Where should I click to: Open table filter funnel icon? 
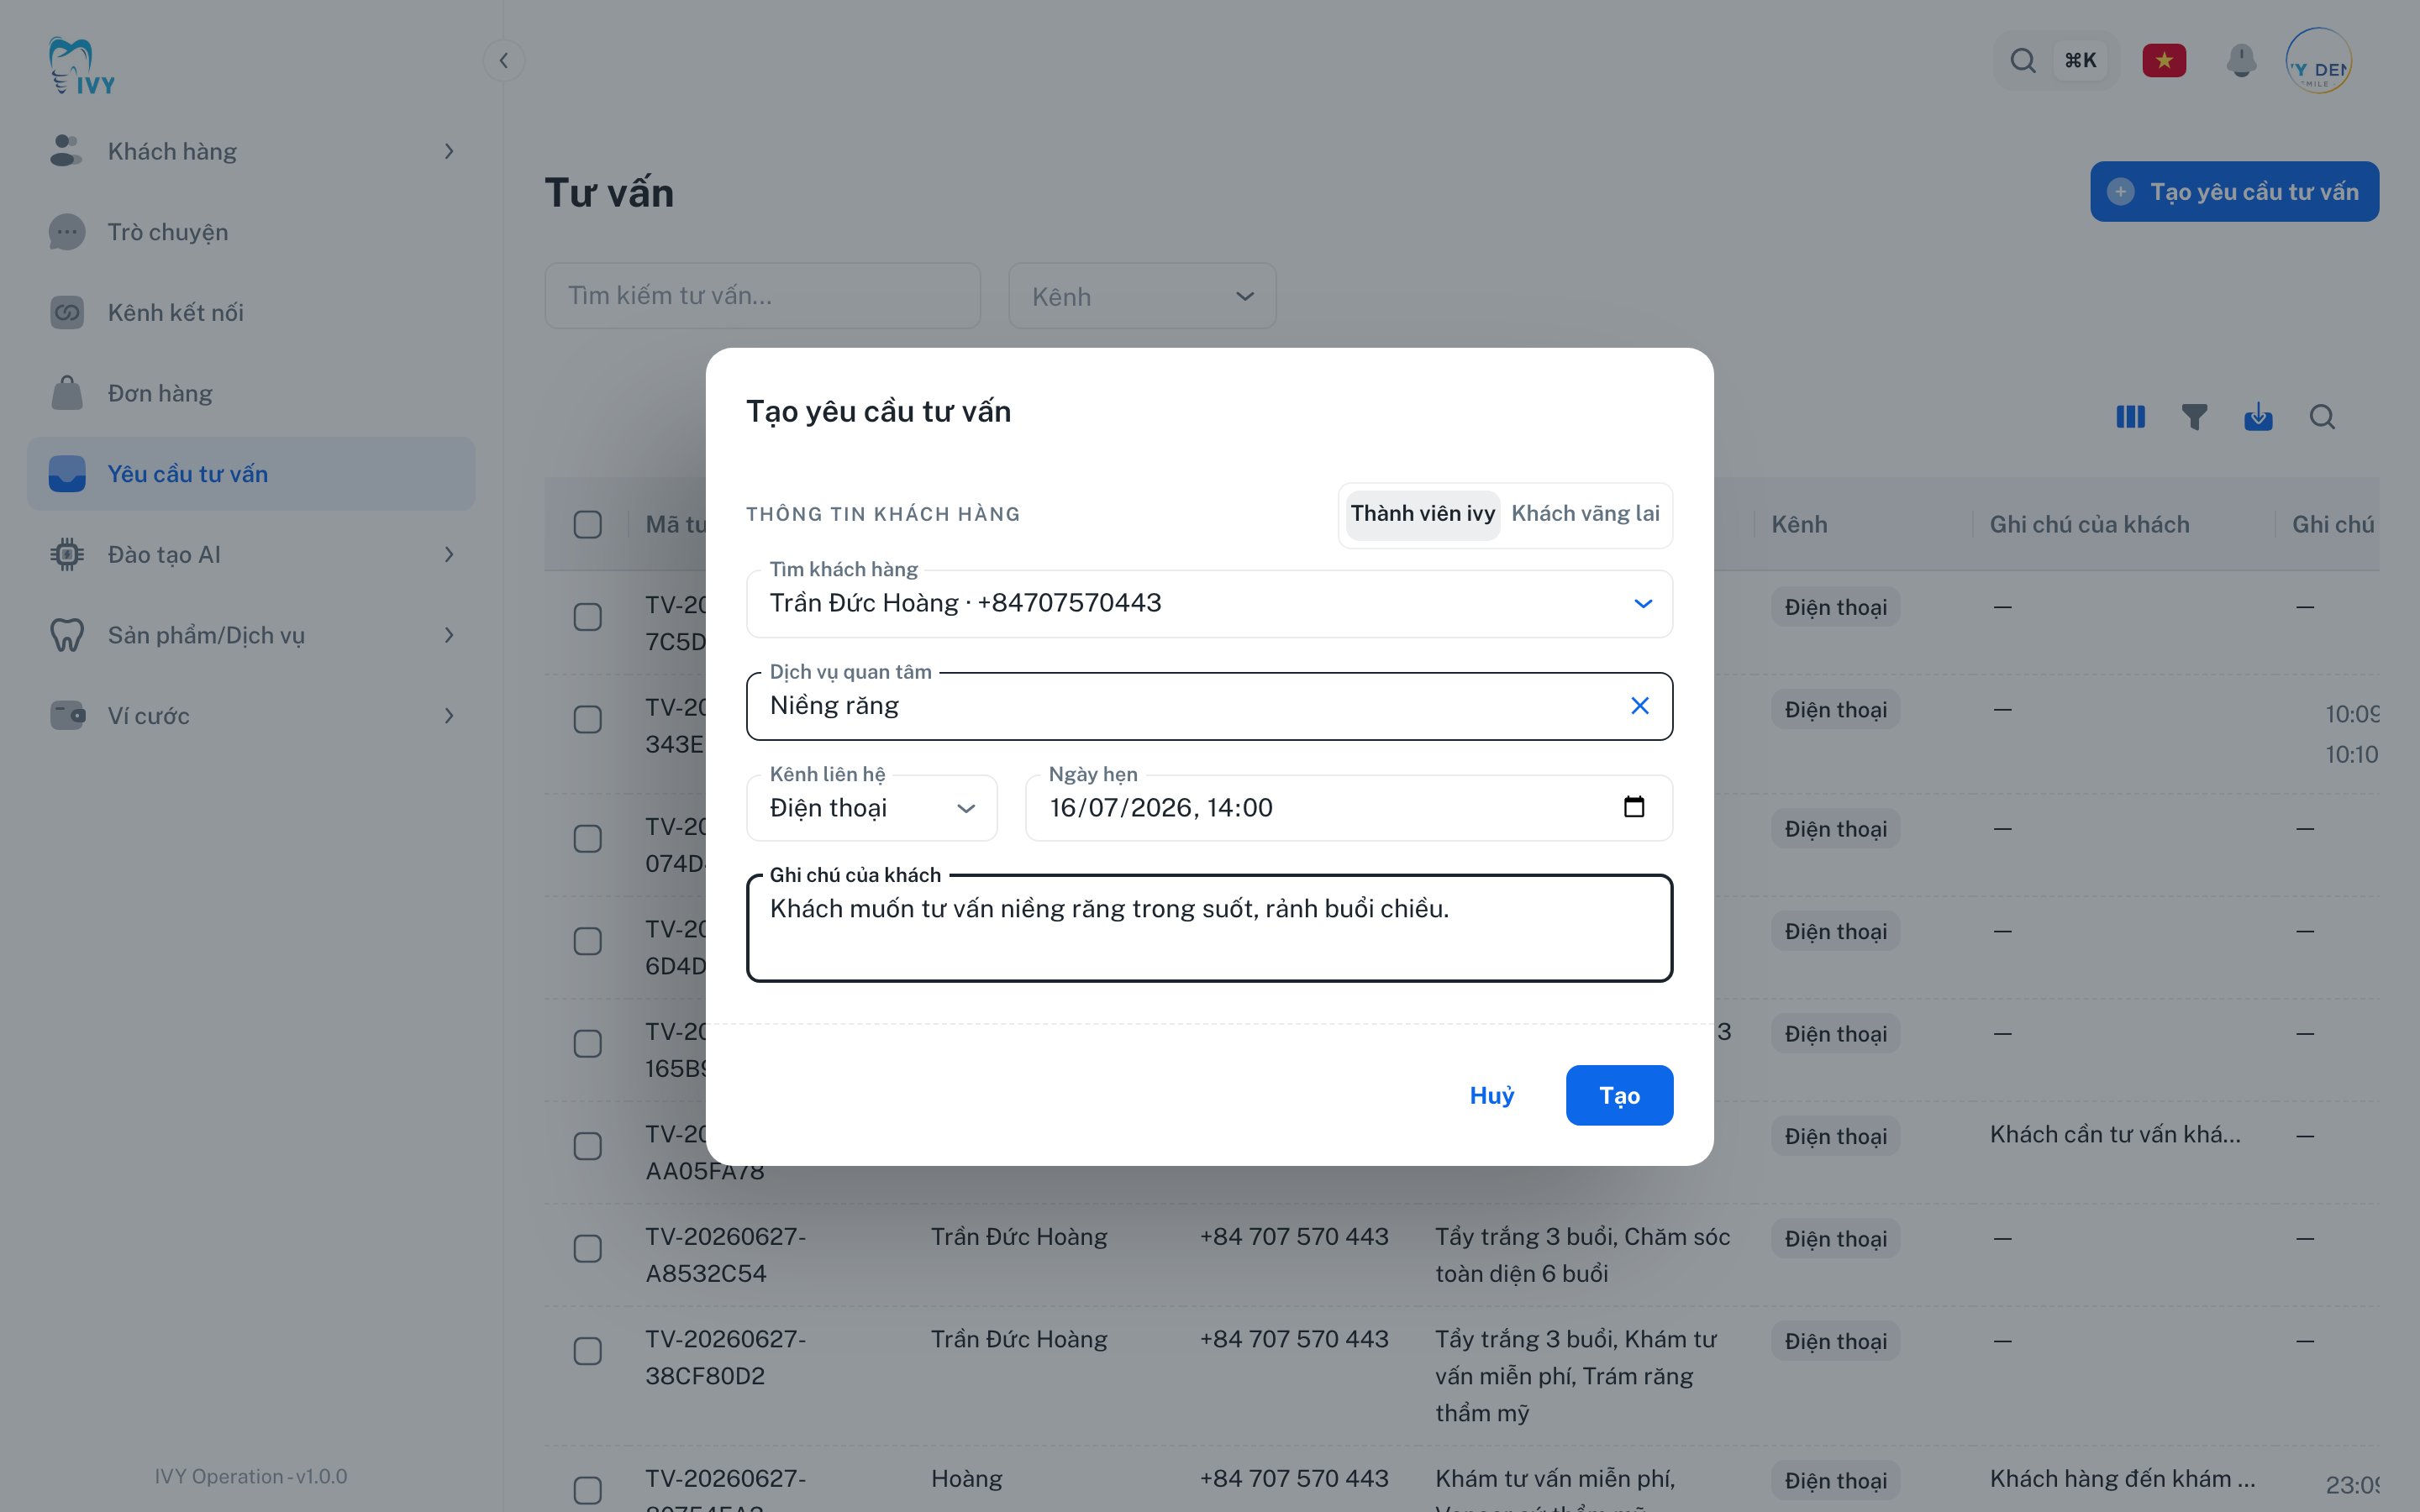pos(2194,417)
